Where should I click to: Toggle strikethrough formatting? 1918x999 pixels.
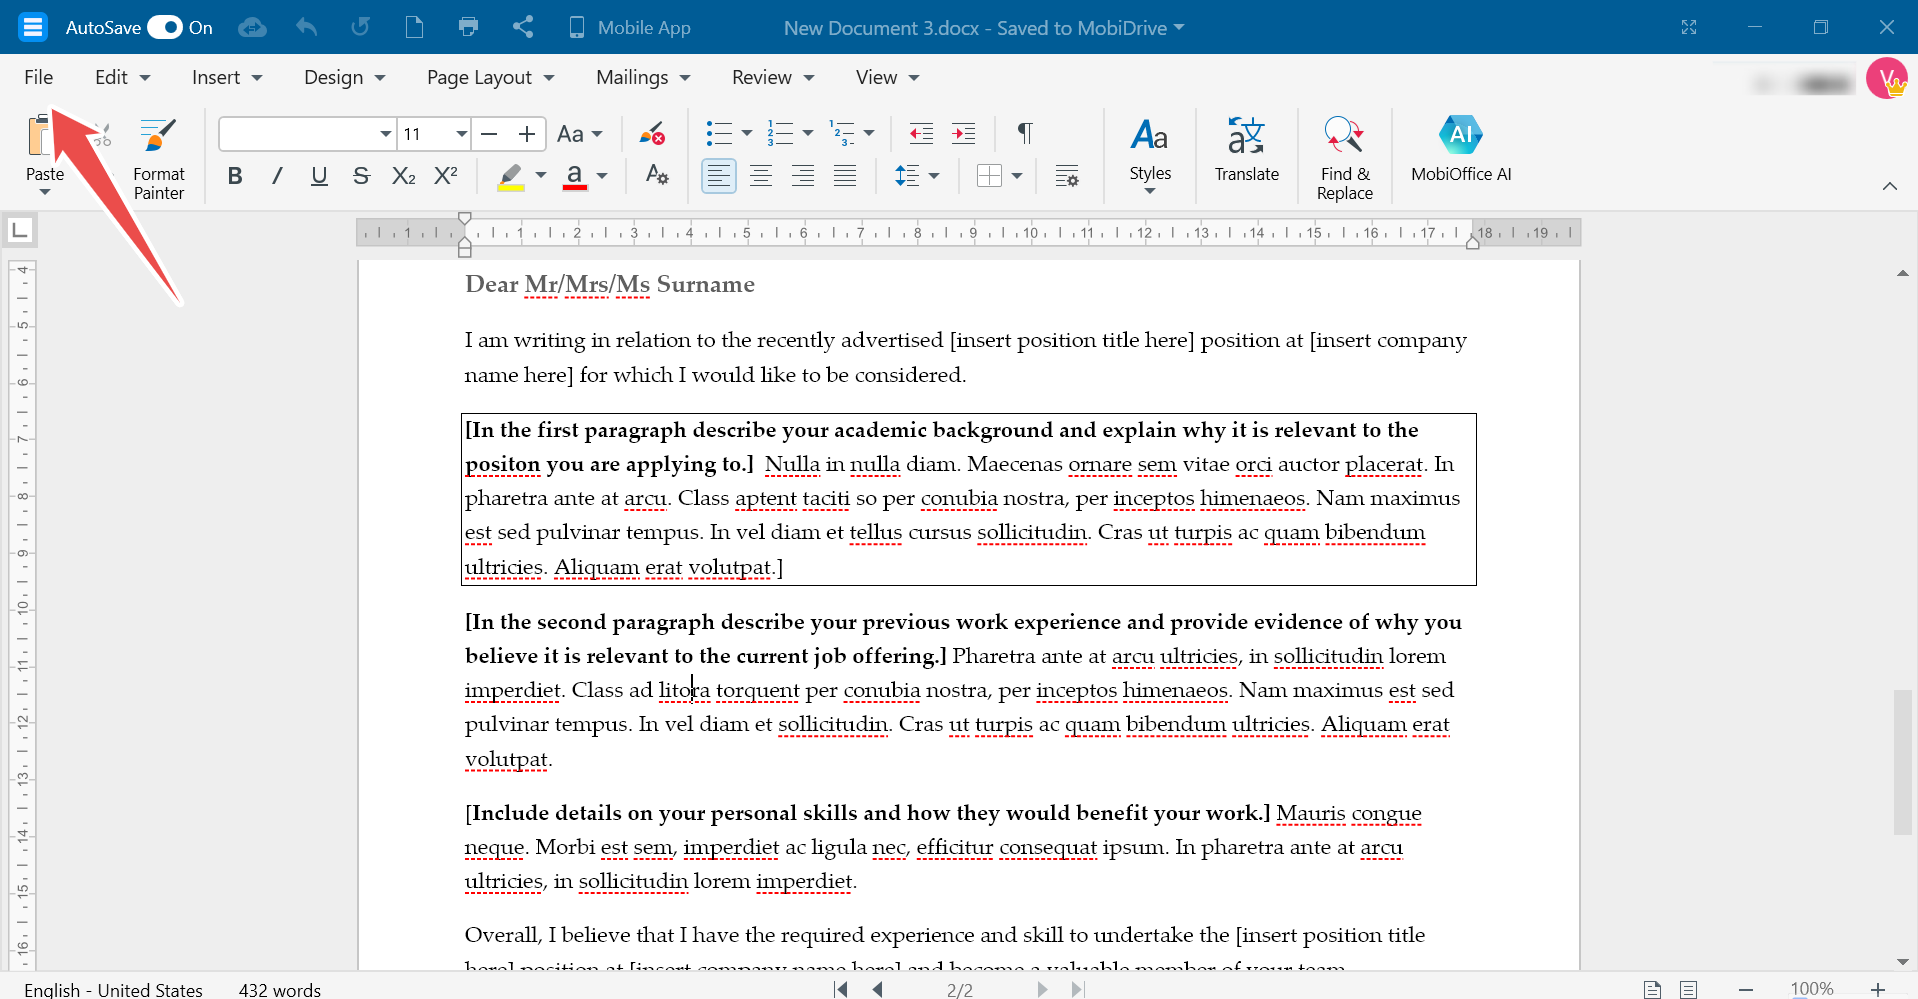coord(361,176)
